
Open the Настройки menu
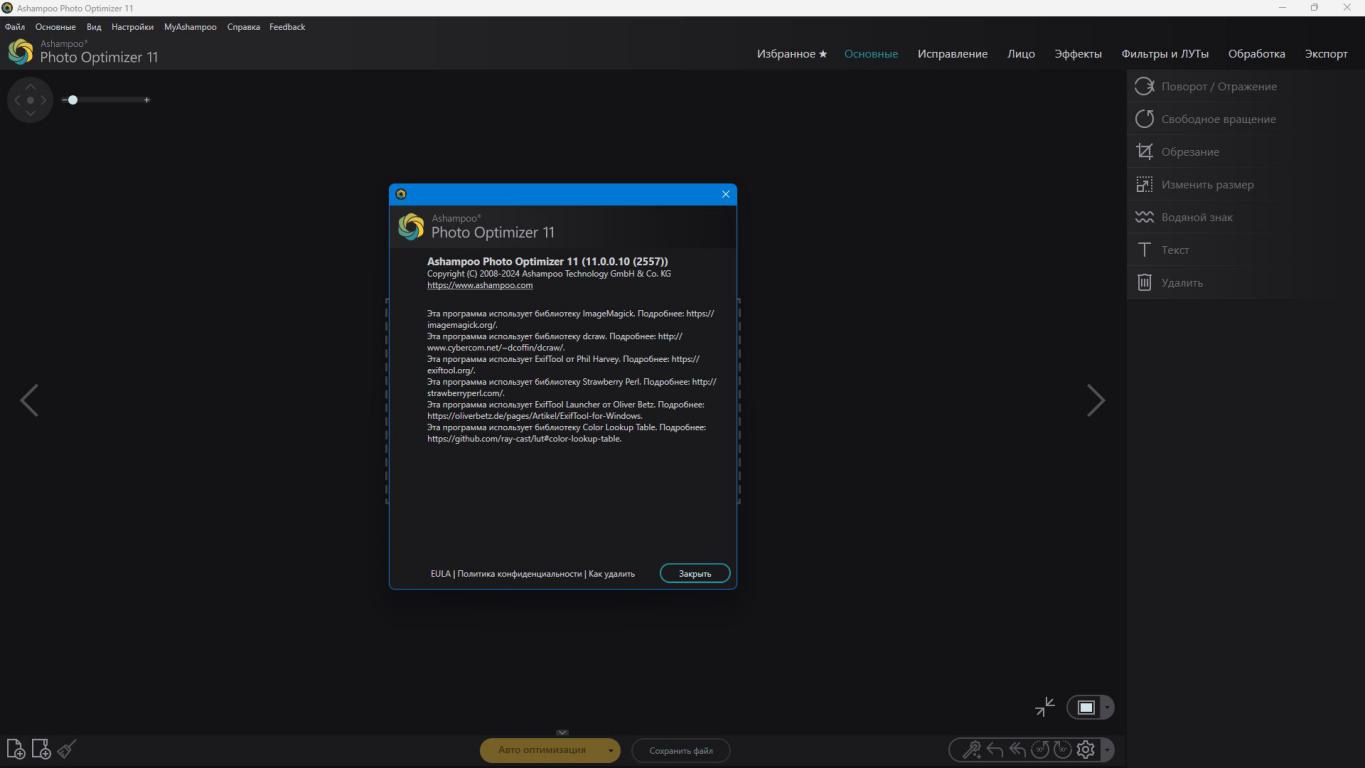132,27
